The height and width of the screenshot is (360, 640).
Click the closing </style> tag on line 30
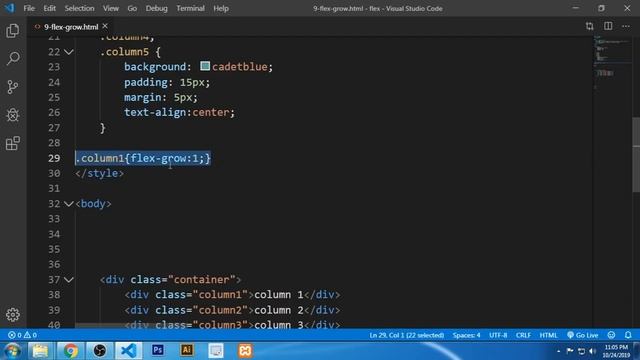[100, 173]
